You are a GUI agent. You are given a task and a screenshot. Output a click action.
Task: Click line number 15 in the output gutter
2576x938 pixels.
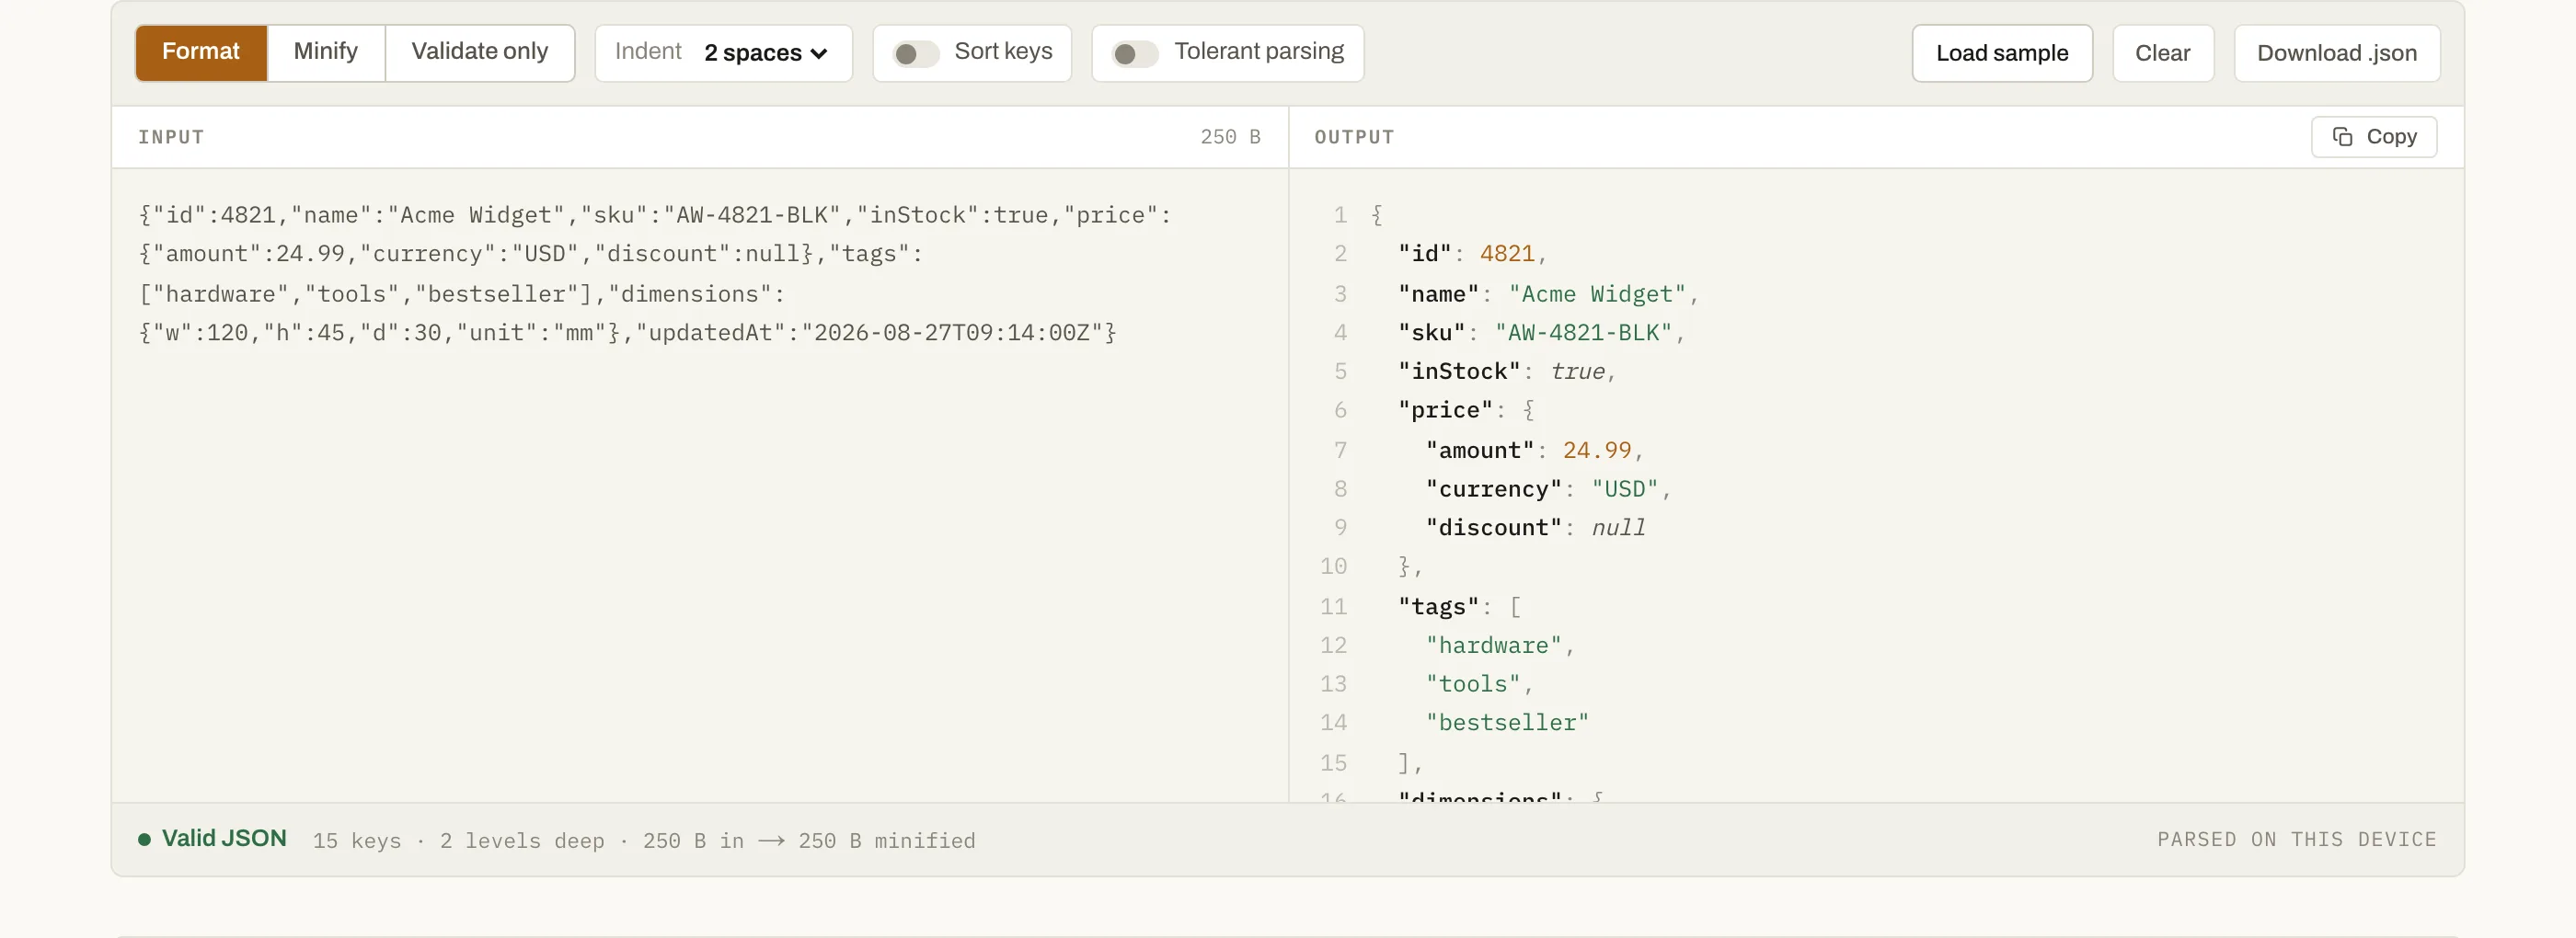[1333, 763]
